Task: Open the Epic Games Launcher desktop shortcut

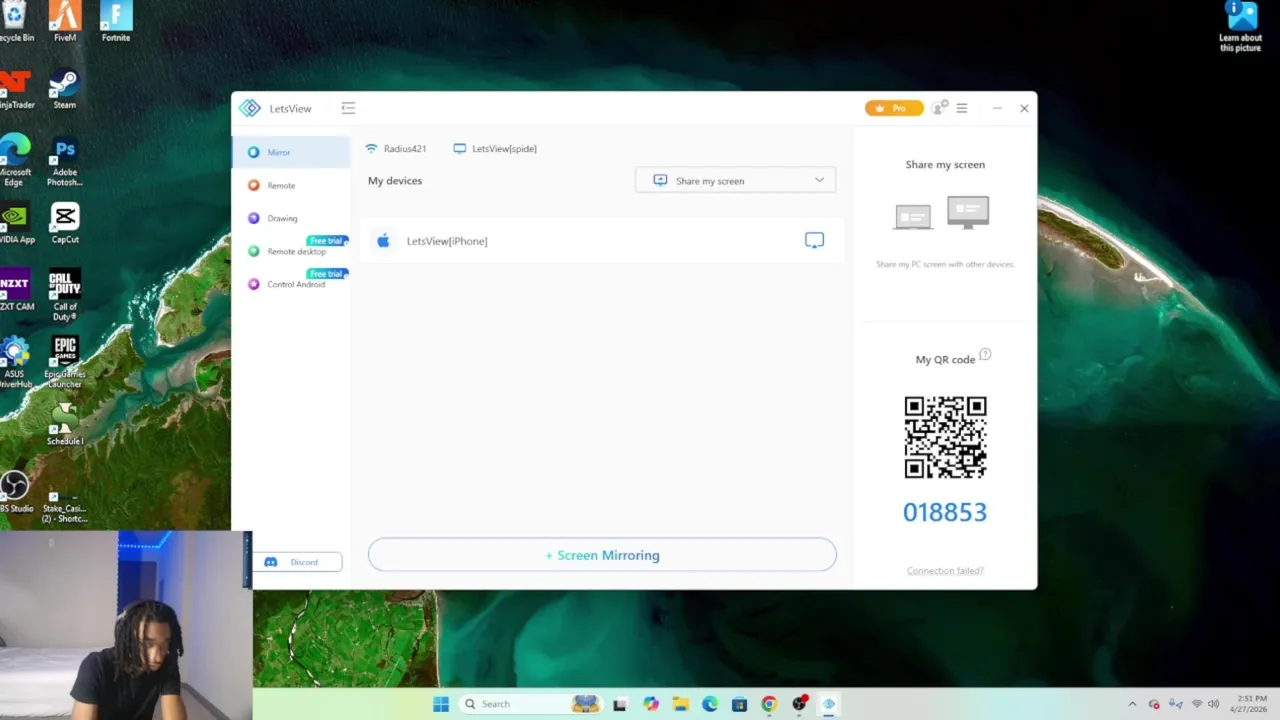Action: tap(65, 363)
